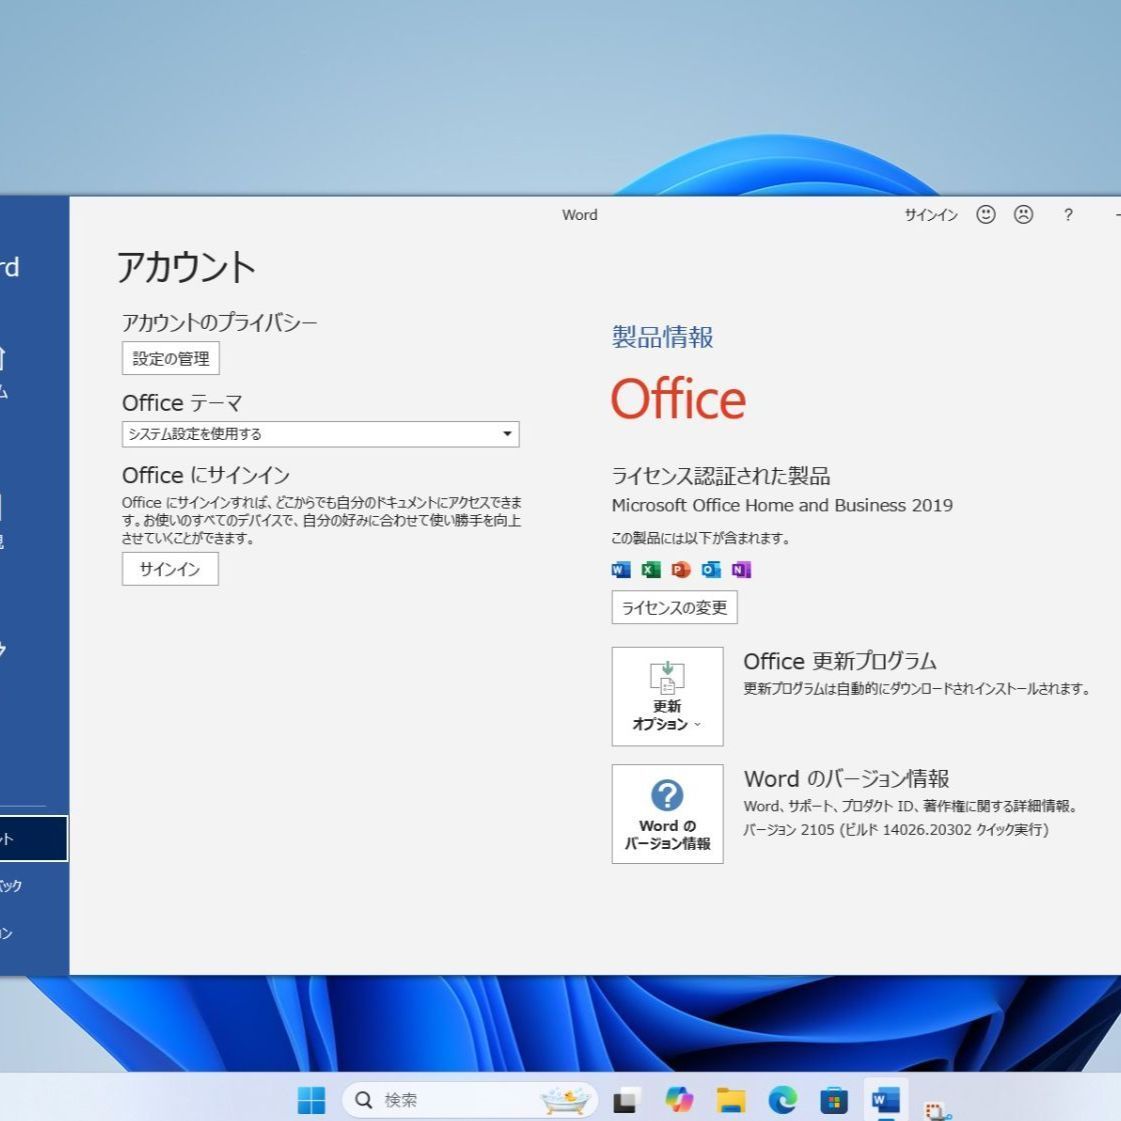Open Microsoft Edge from the taskbar

pyautogui.click(x=783, y=1100)
